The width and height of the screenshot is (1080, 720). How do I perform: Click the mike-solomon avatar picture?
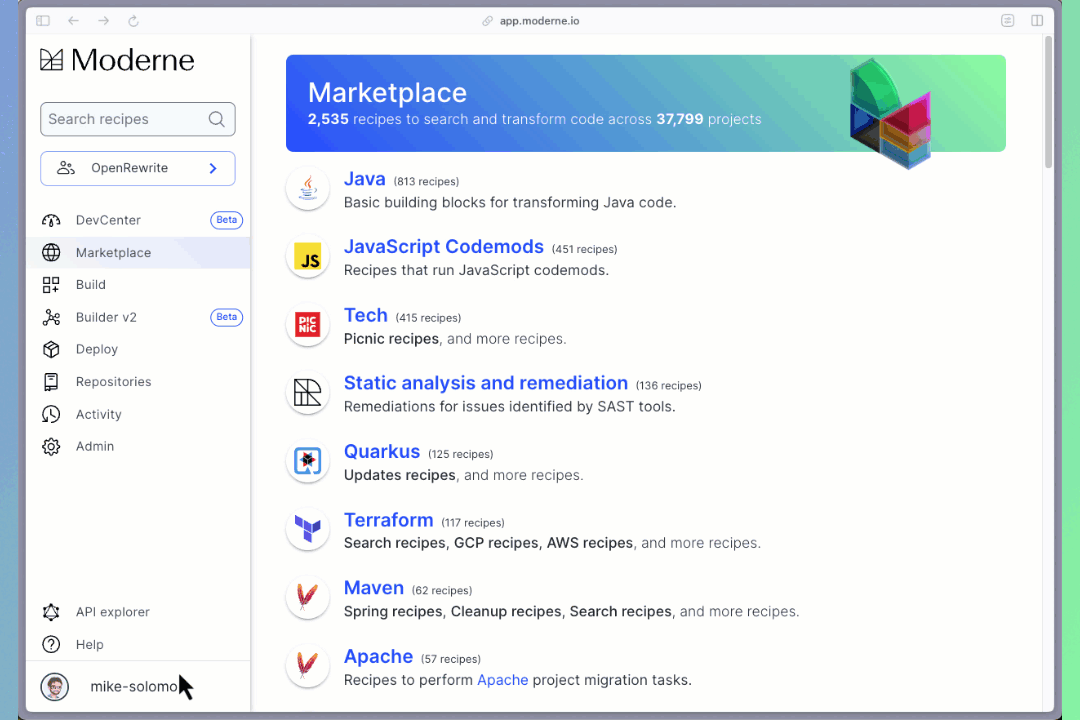click(x=54, y=687)
